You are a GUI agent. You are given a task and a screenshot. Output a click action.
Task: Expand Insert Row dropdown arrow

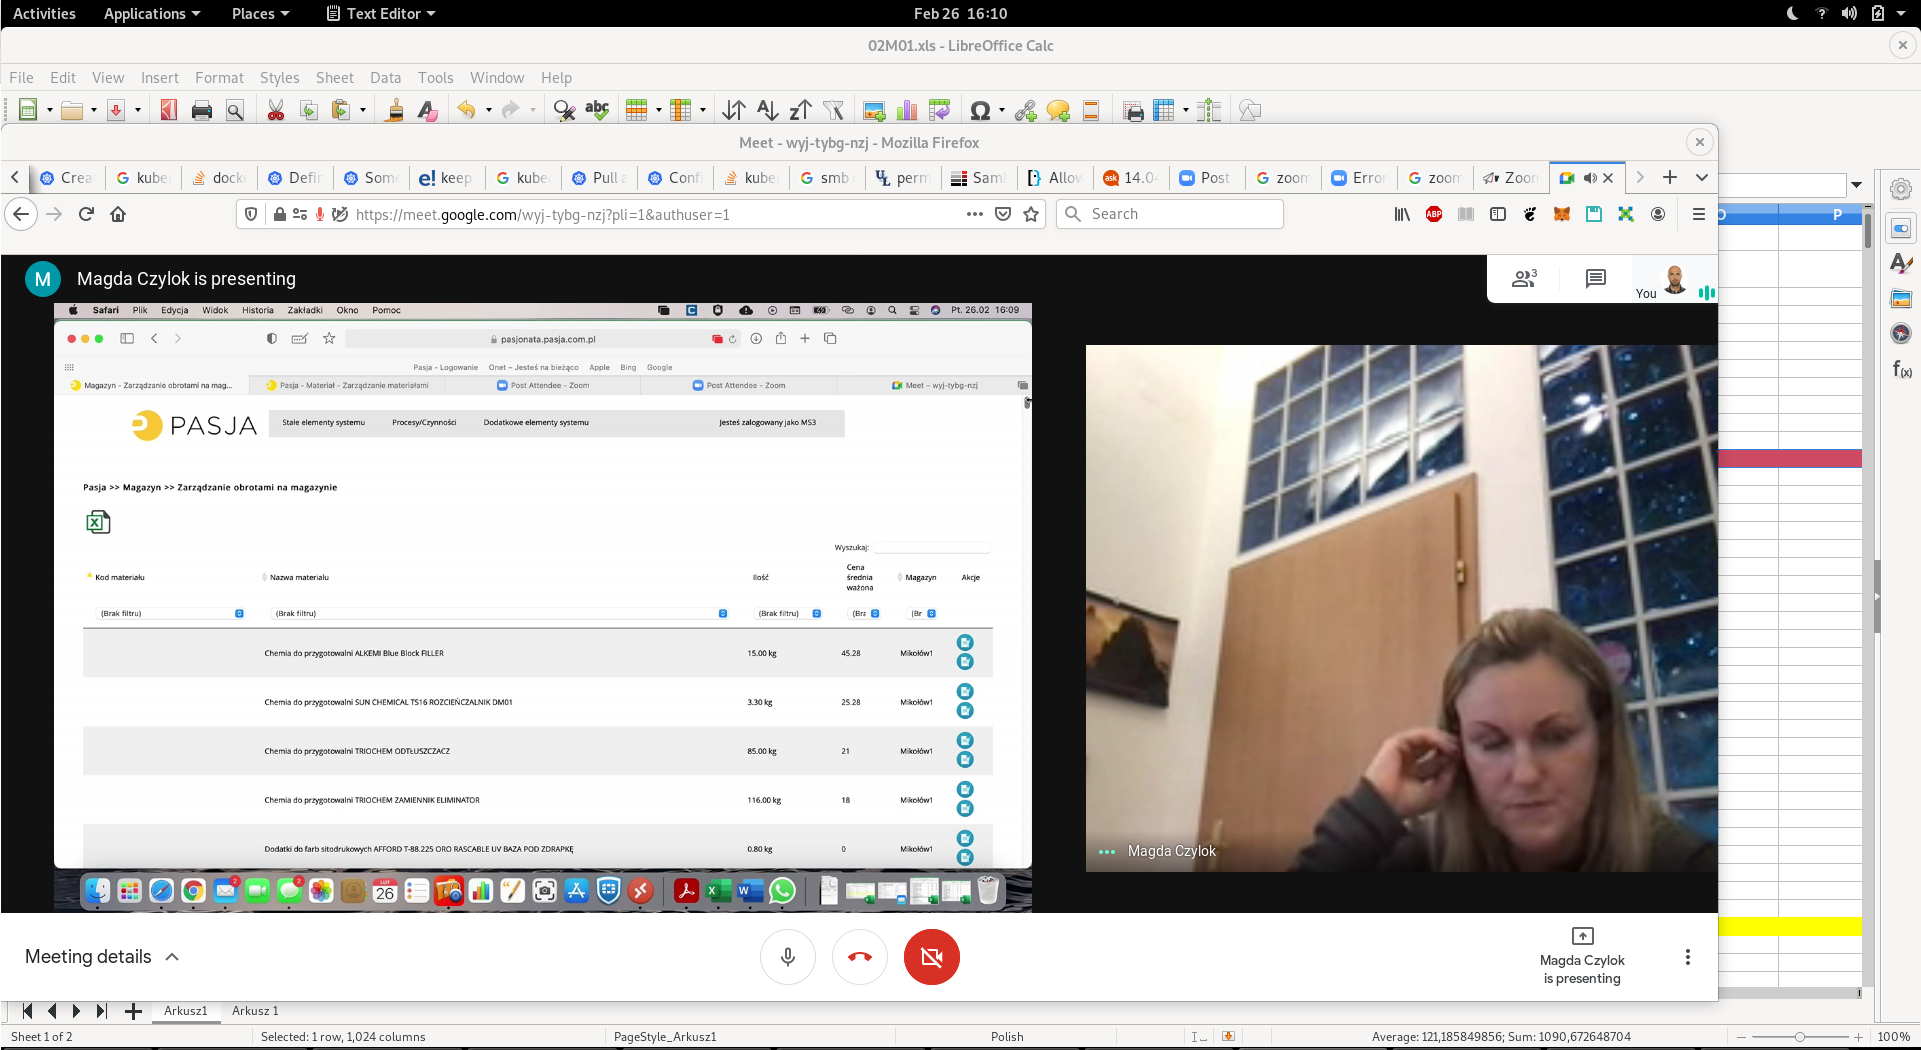pyautogui.click(x=659, y=110)
